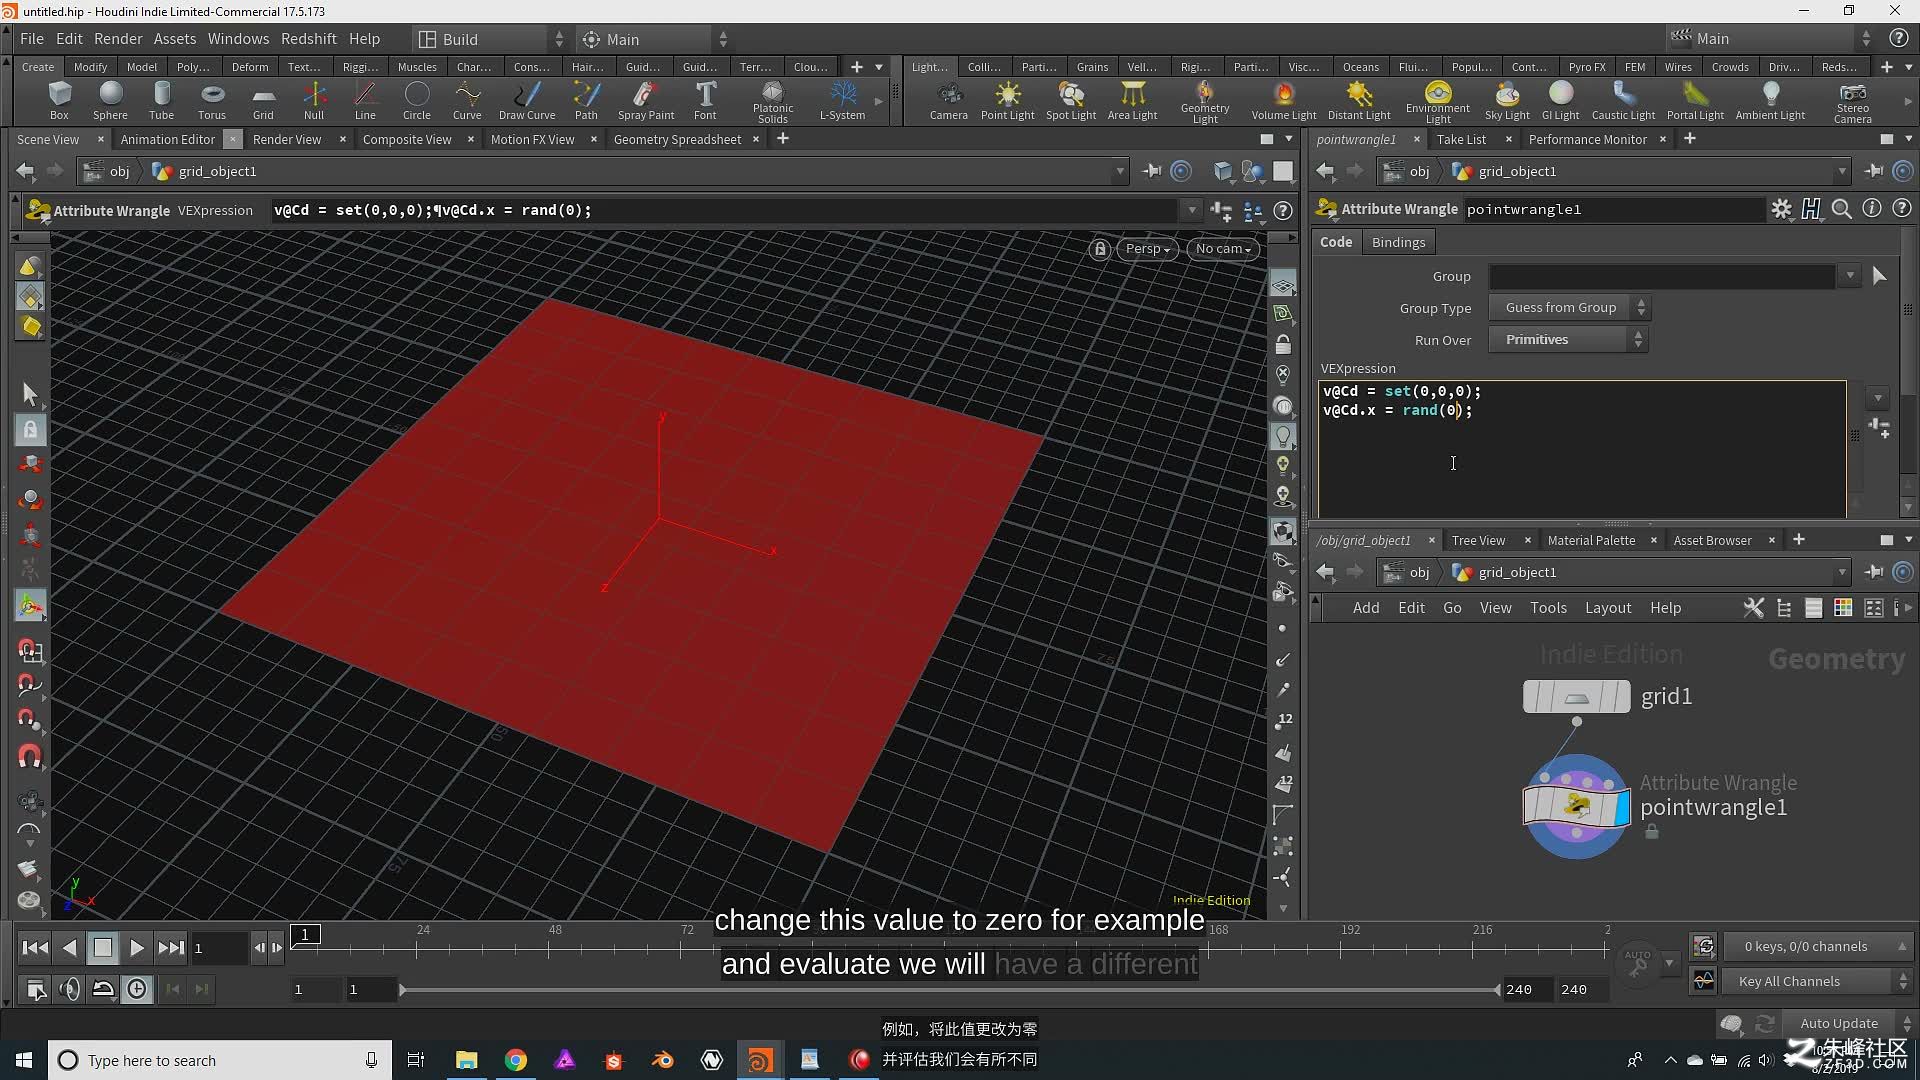1920x1080 pixels.
Task: Switch to the Render View tab
Action: pyautogui.click(x=287, y=139)
